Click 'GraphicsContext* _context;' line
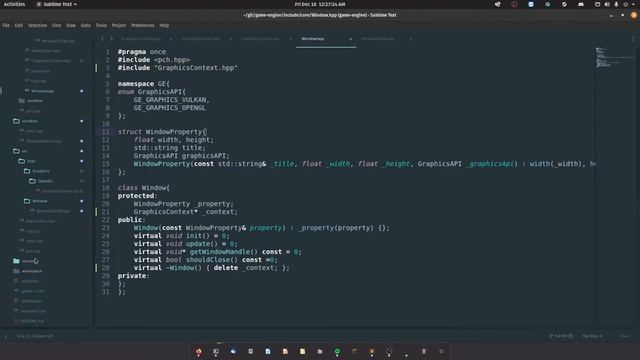The height and width of the screenshot is (360, 640). pos(185,212)
